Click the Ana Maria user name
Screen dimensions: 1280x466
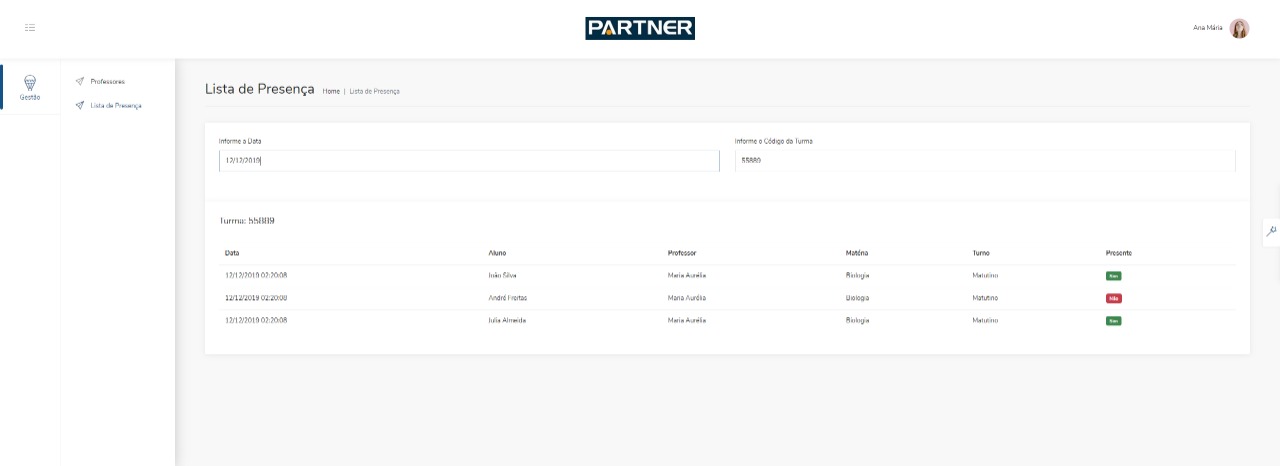tap(1207, 28)
